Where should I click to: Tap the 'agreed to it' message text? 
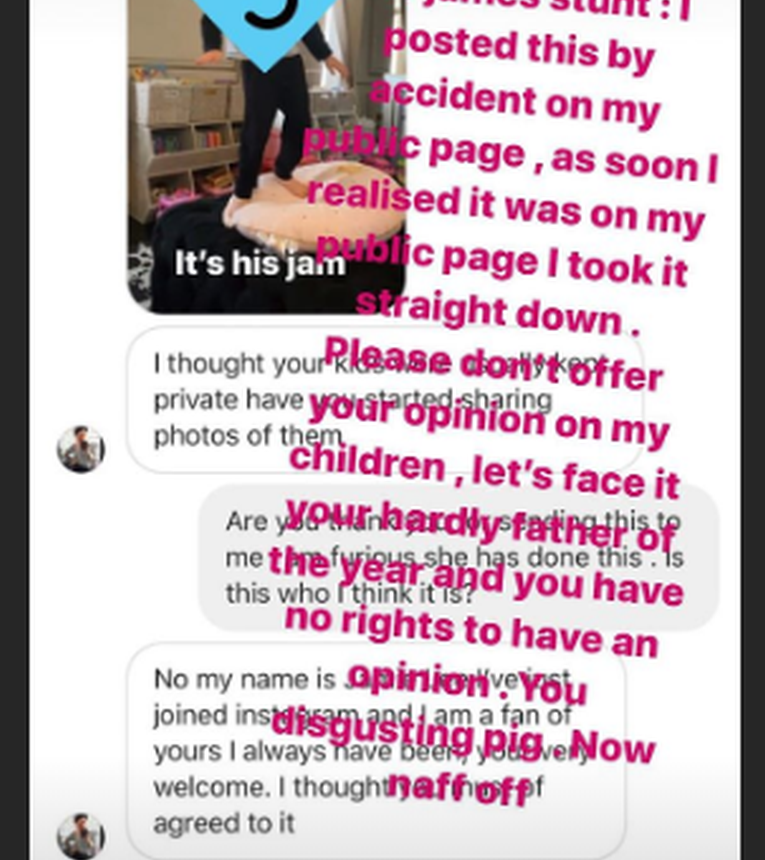pyautogui.click(x=224, y=823)
